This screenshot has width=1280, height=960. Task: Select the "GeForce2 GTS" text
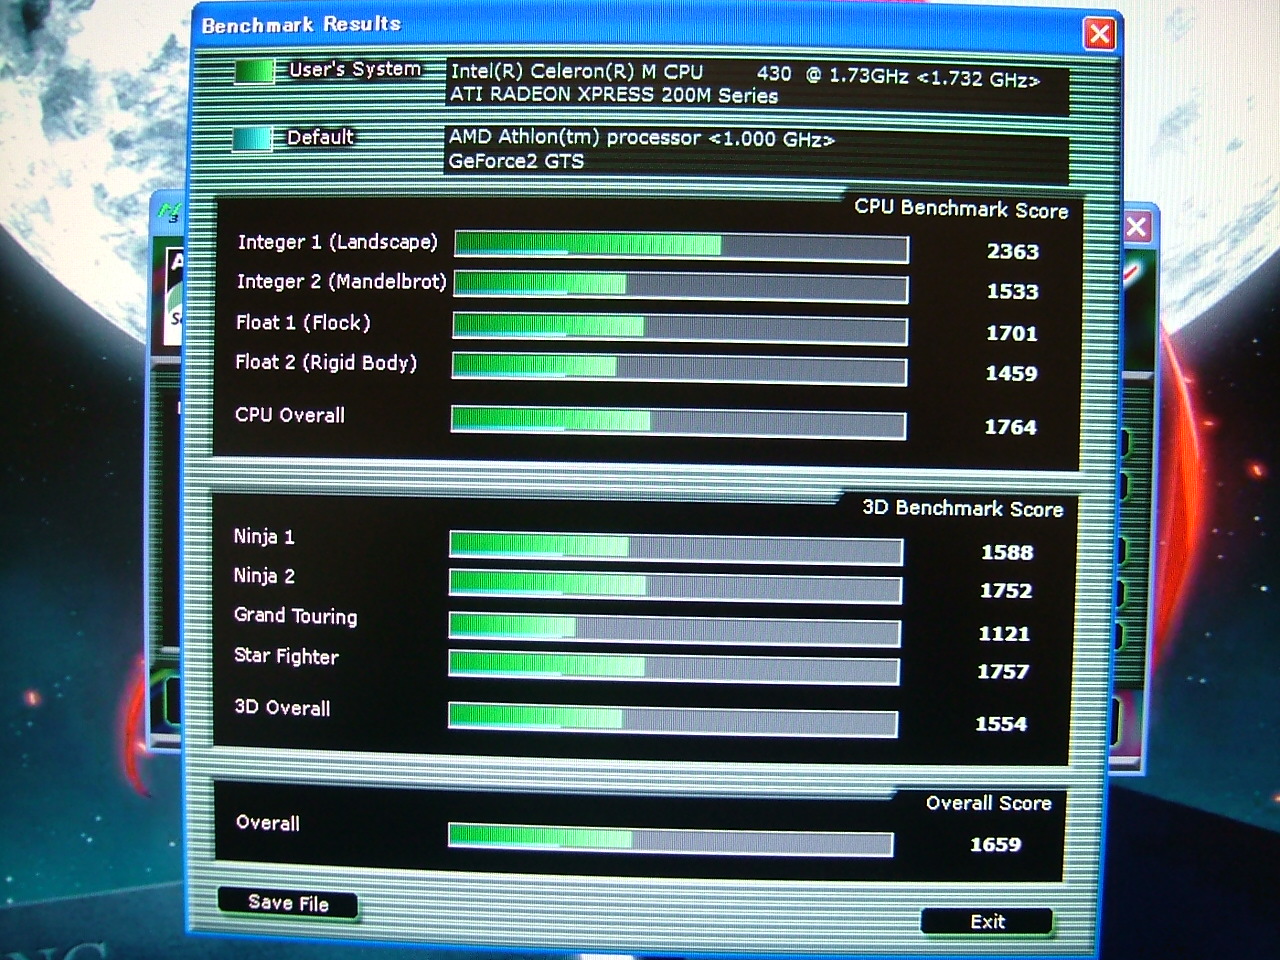click(516, 161)
